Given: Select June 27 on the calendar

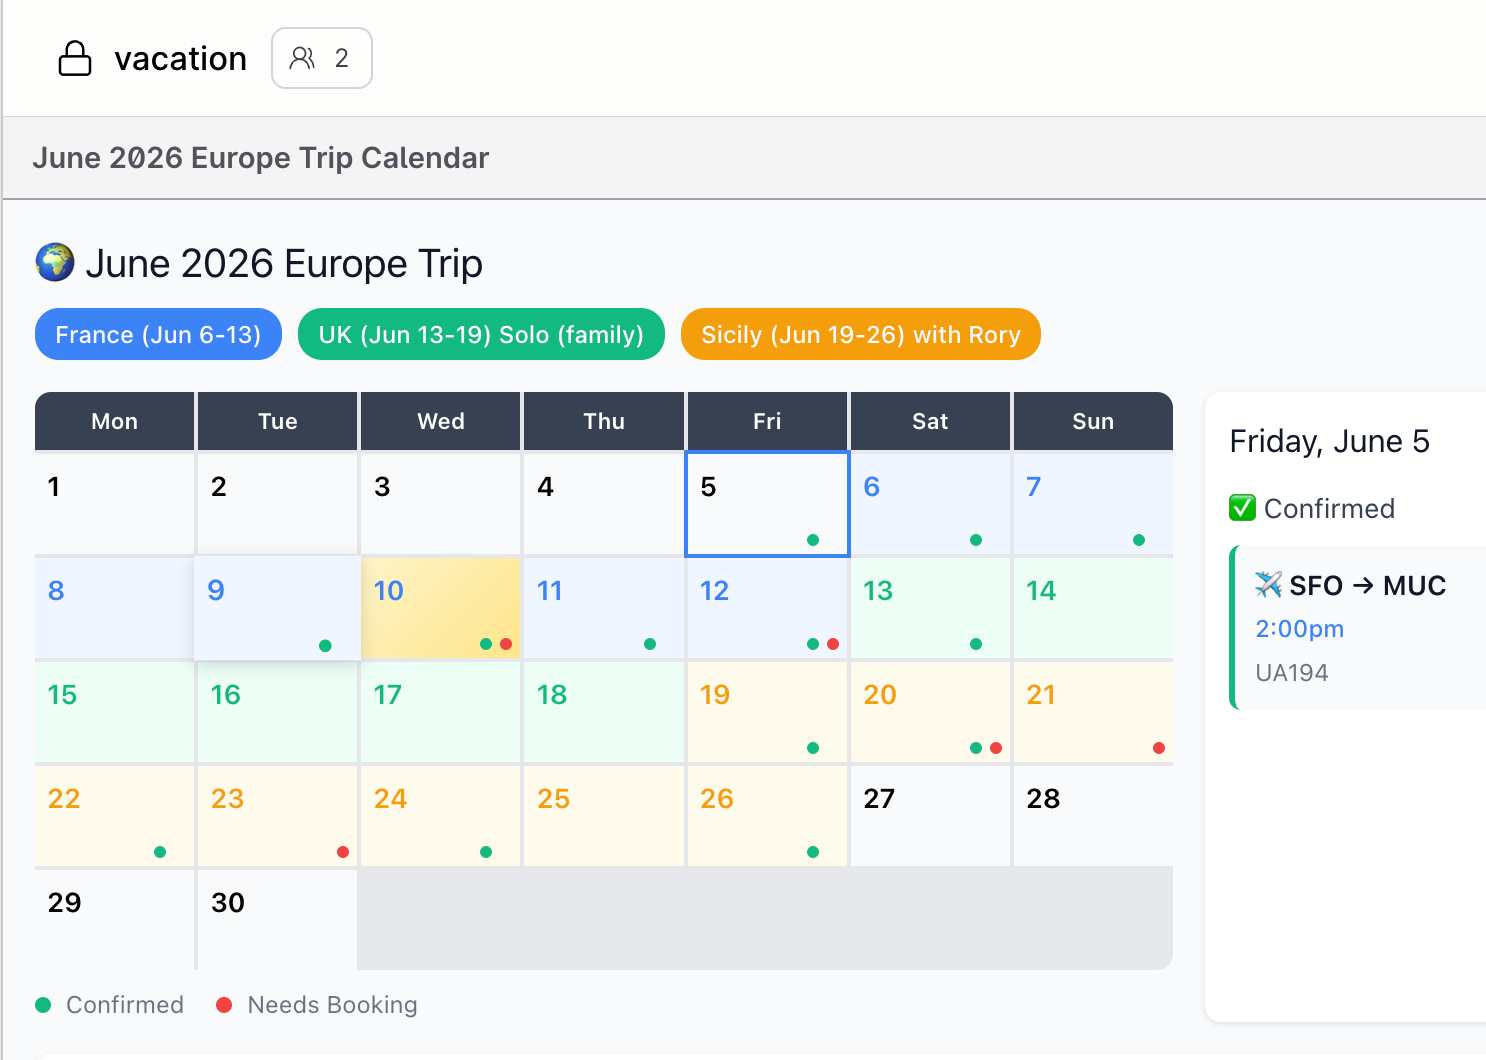Looking at the screenshot, I should coord(930,816).
